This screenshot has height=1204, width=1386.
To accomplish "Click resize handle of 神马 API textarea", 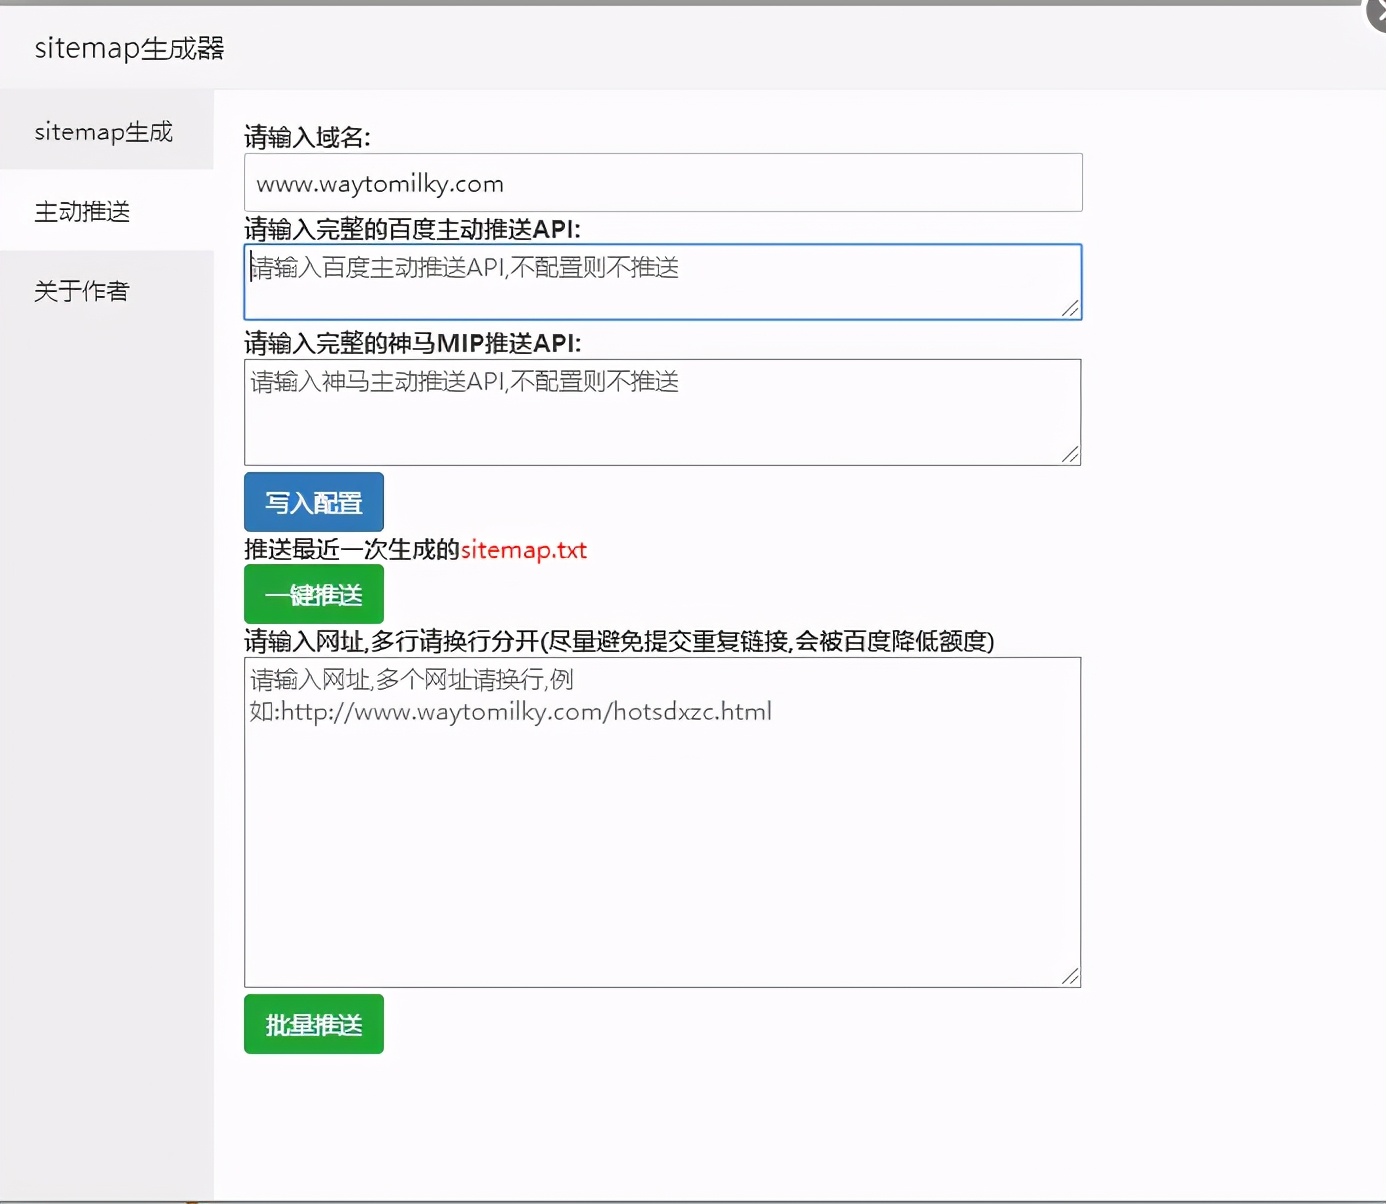I will [1071, 455].
